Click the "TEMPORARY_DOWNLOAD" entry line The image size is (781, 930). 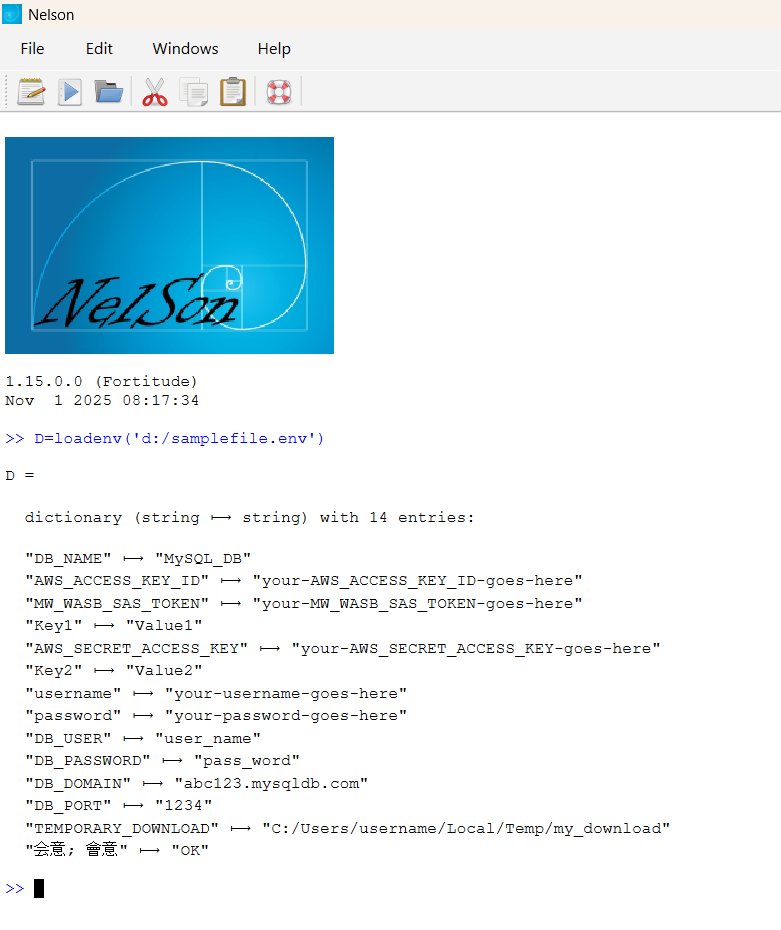point(348,829)
